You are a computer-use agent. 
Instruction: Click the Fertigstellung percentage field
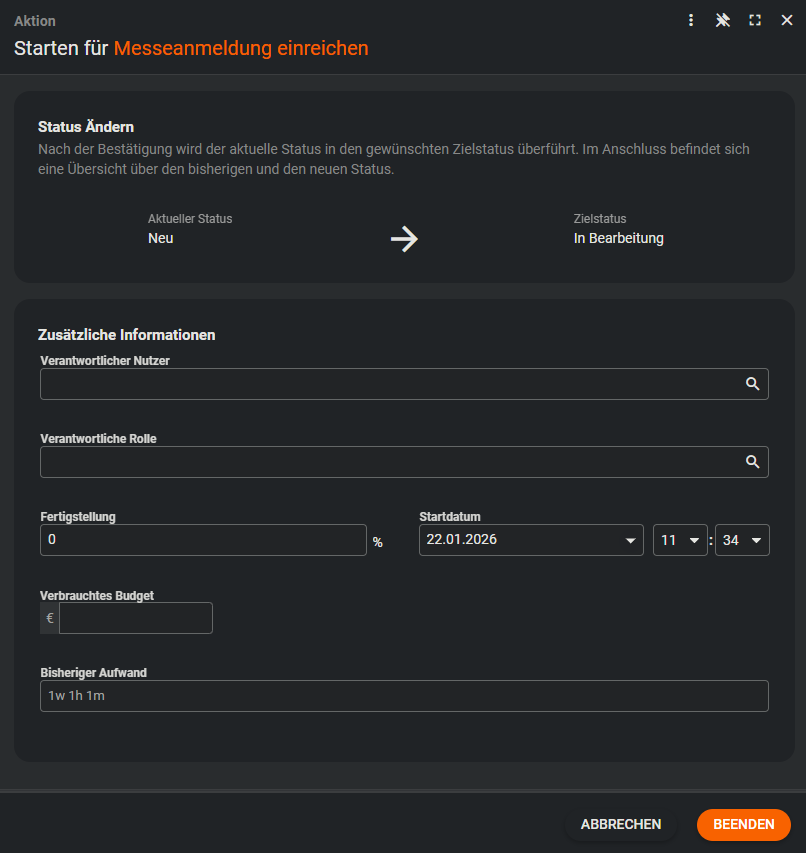point(203,540)
